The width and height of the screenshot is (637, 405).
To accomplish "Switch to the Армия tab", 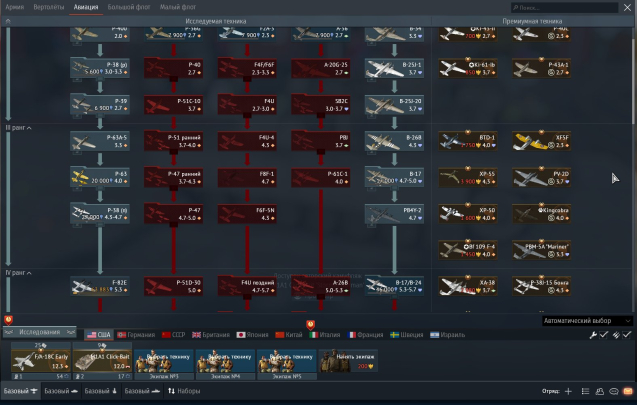I will coord(15,7).
